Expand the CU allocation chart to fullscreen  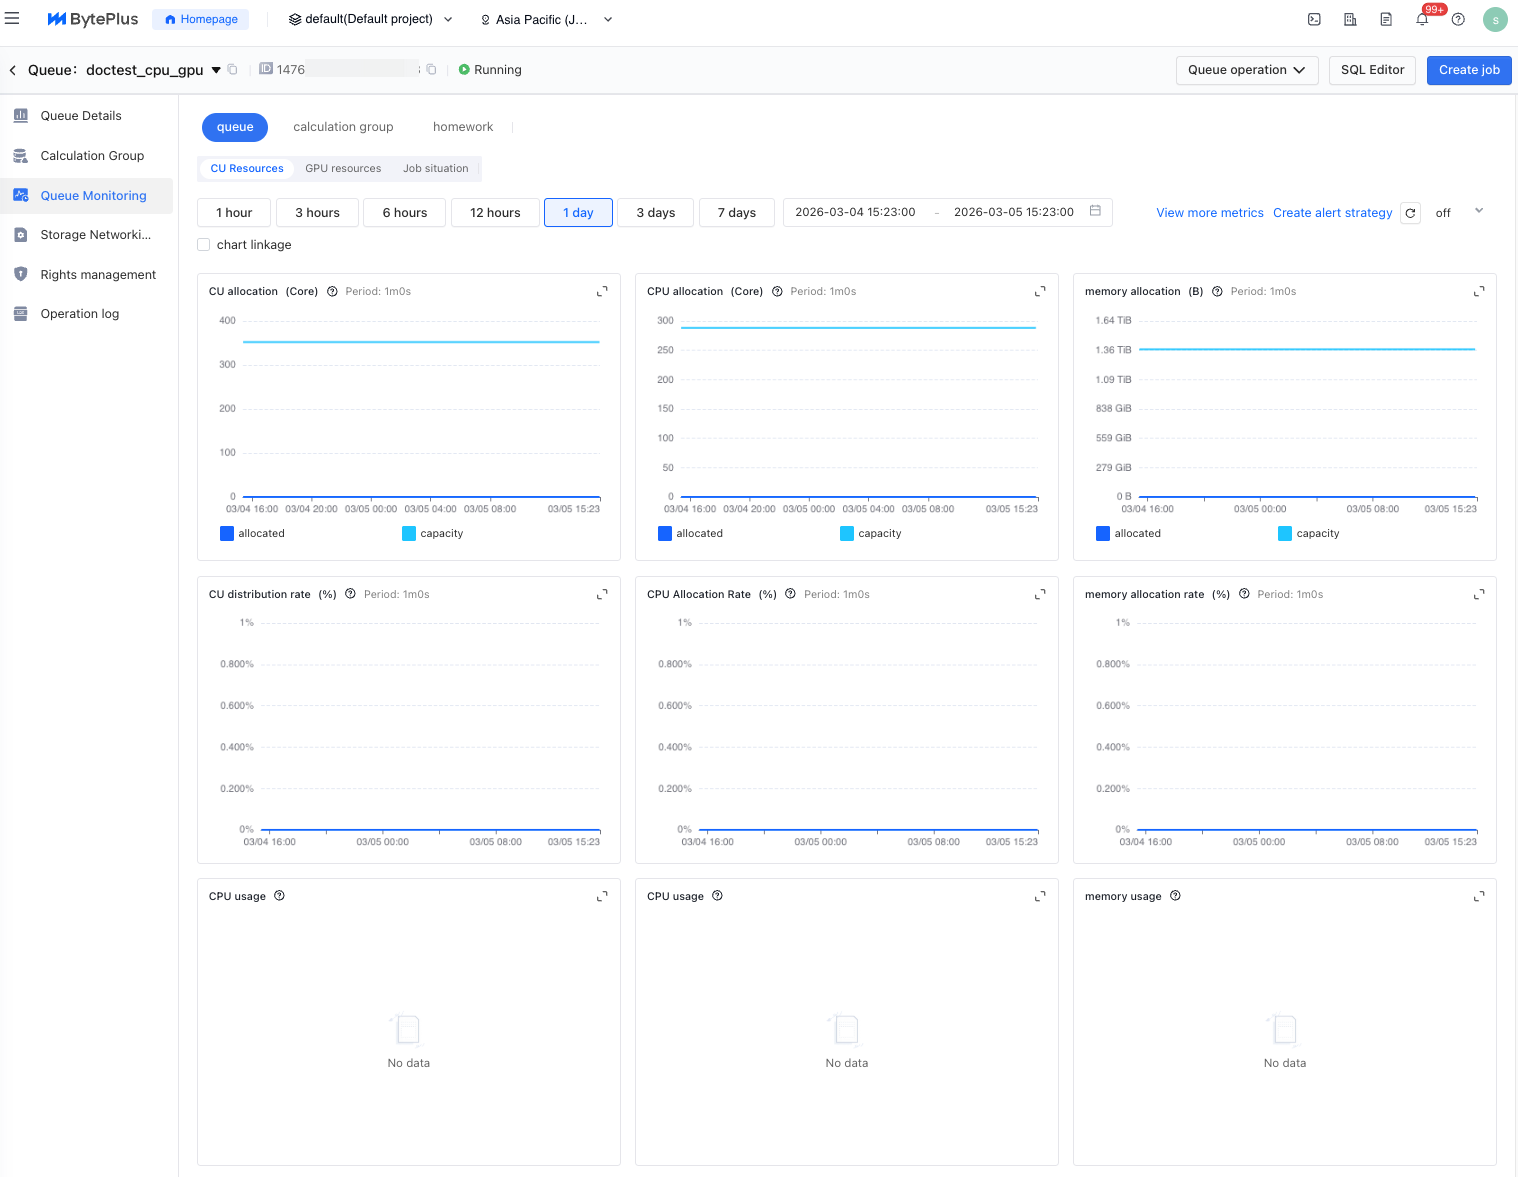click(602, 291)
